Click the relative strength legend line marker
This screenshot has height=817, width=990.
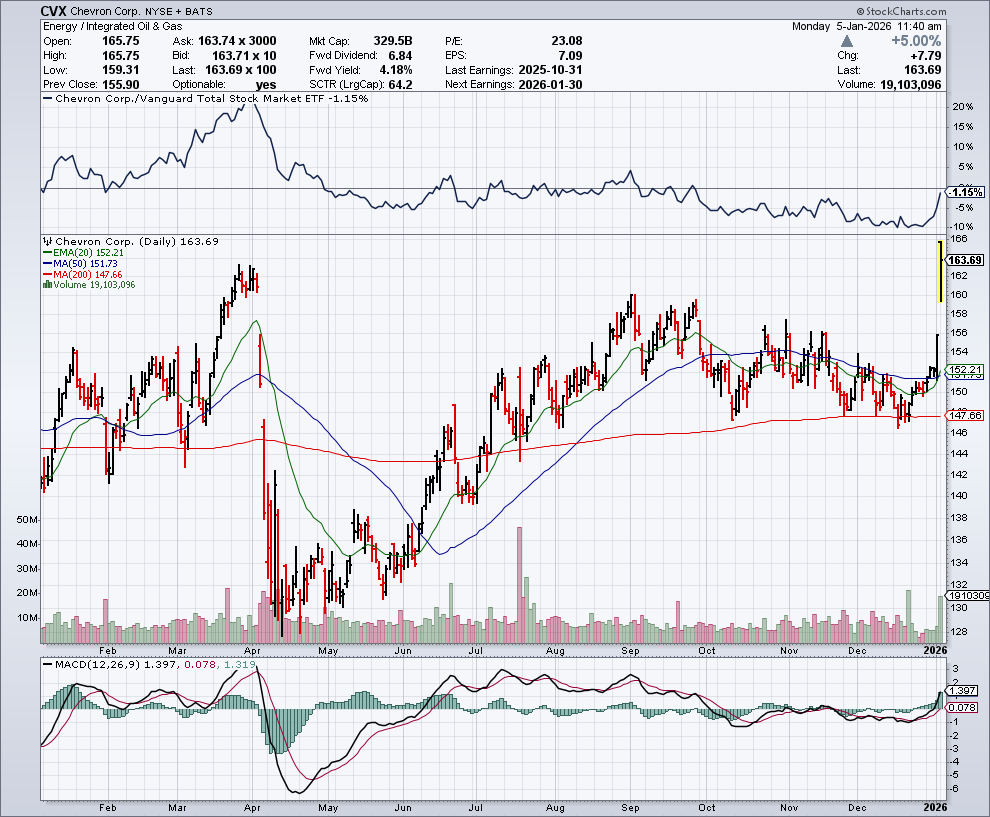click(x=48, y=99)
